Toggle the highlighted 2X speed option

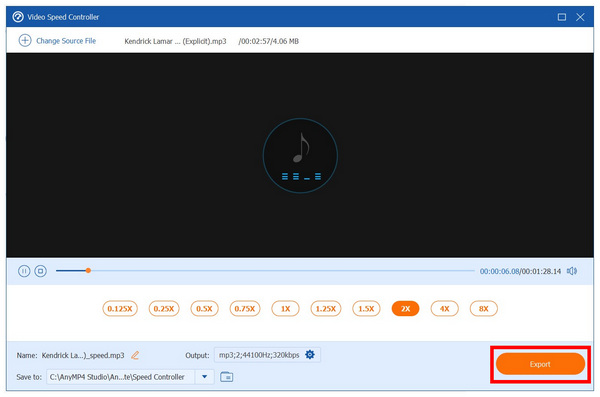click(x=405, y=309)
